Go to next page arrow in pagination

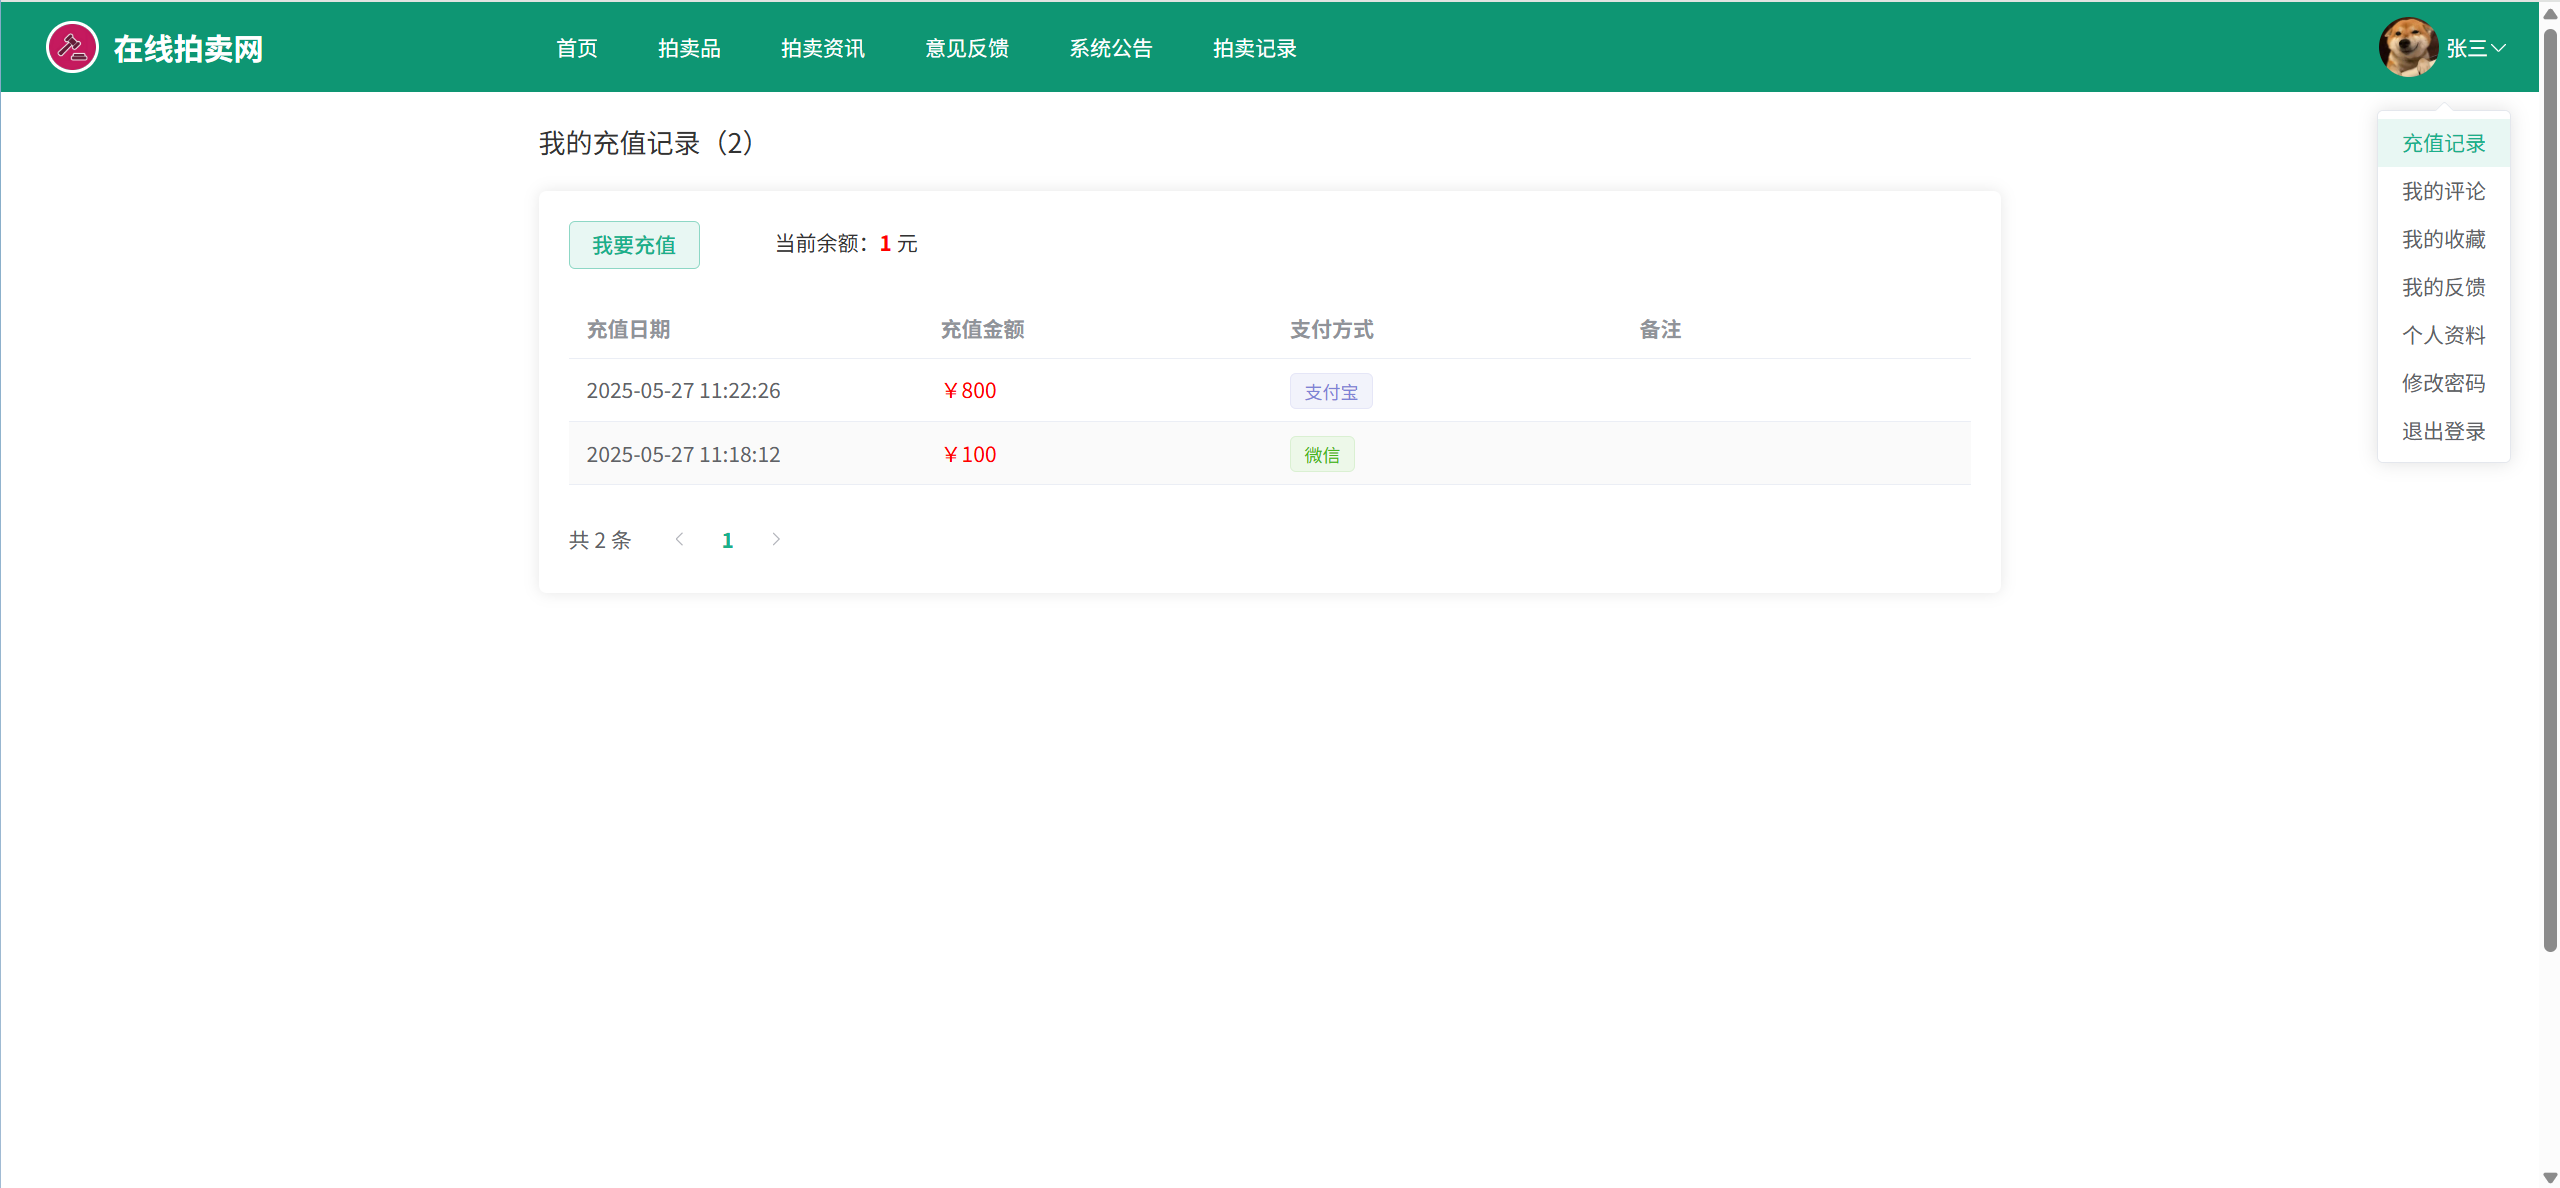pyautogui.click(x=776, y=540)
